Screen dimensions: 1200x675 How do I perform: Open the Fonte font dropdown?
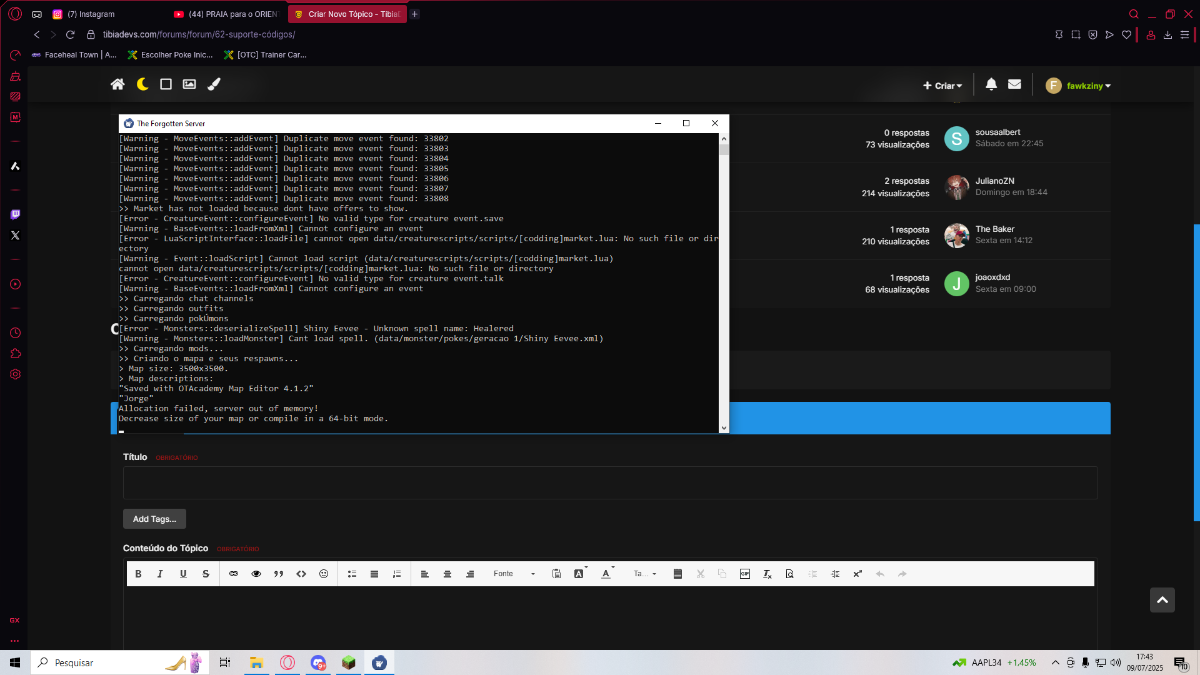point(514,574)
